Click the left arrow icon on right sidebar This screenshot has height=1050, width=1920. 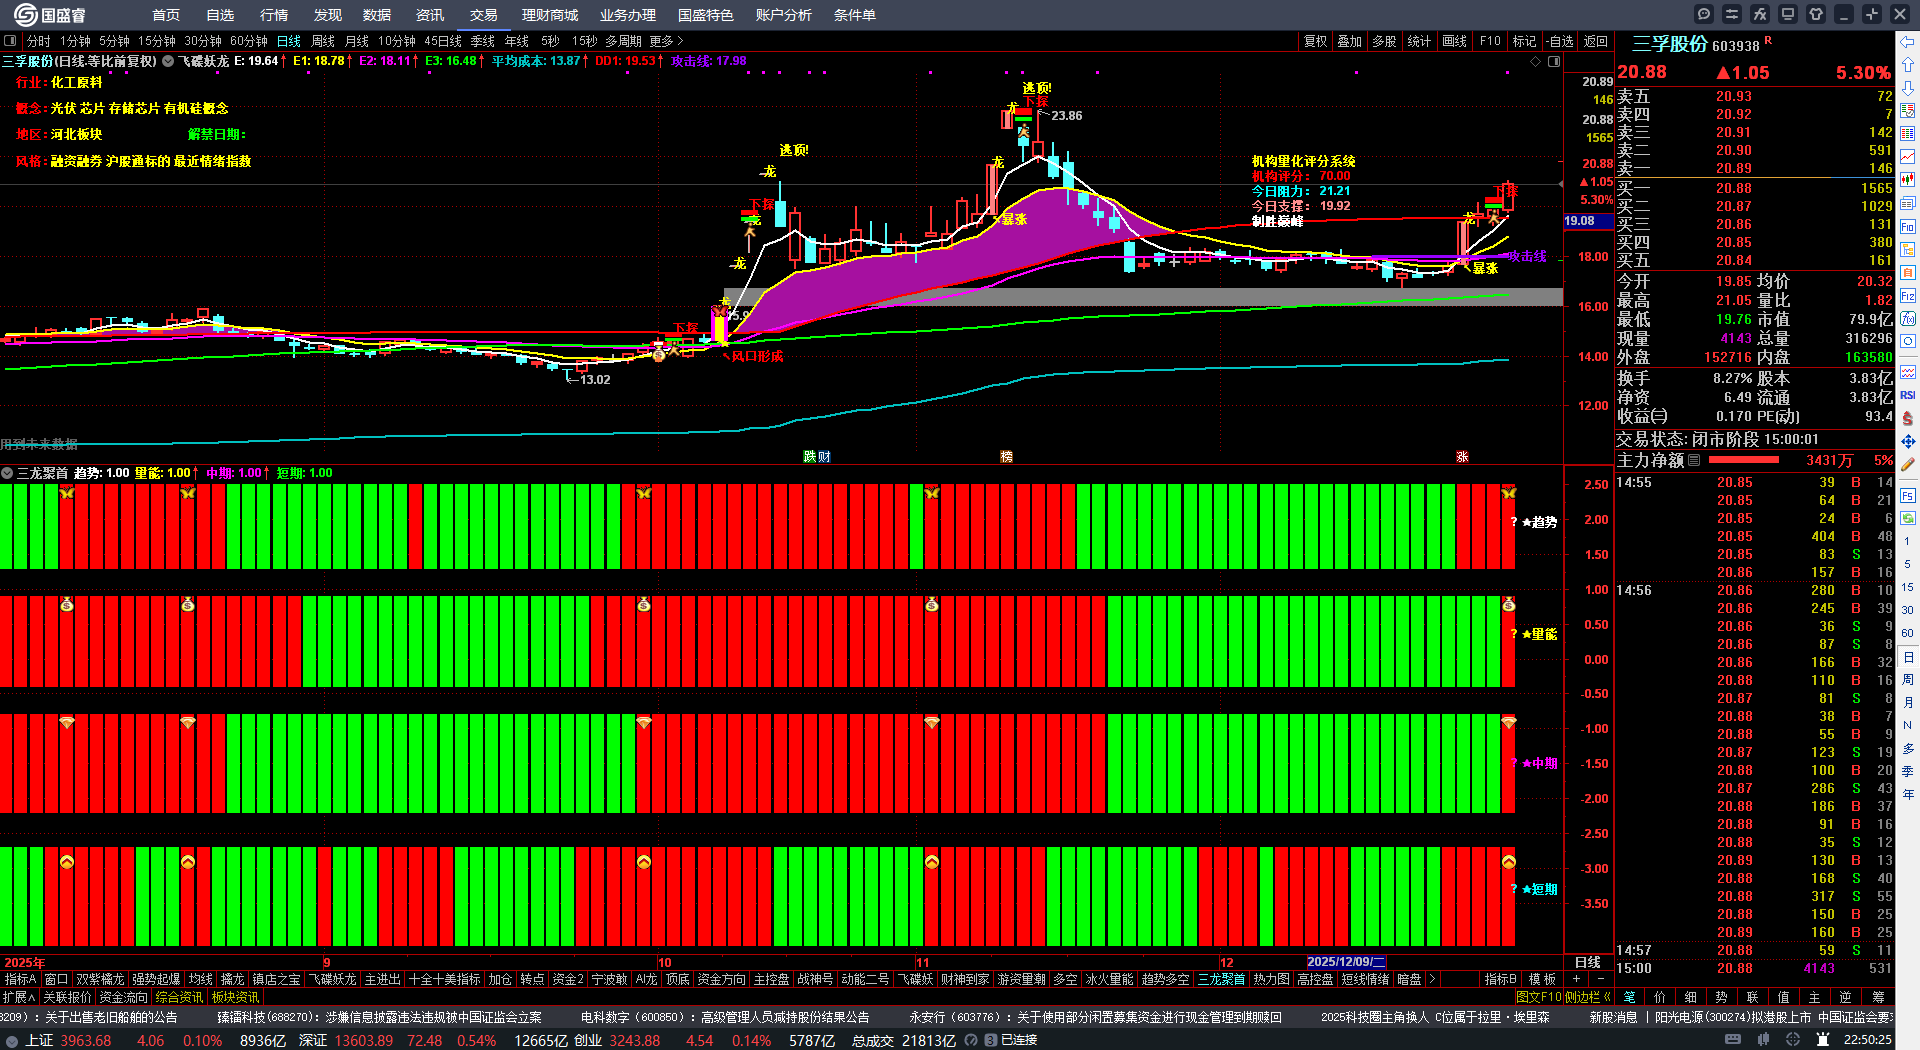(1908, 42)
